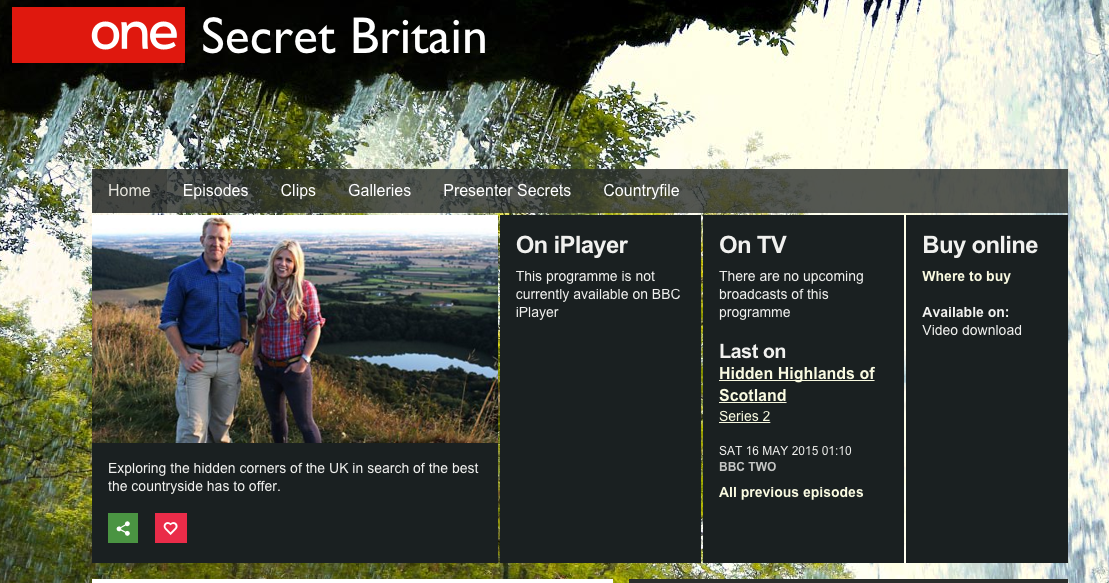Click the green share icon

click(x=123, y=528)
